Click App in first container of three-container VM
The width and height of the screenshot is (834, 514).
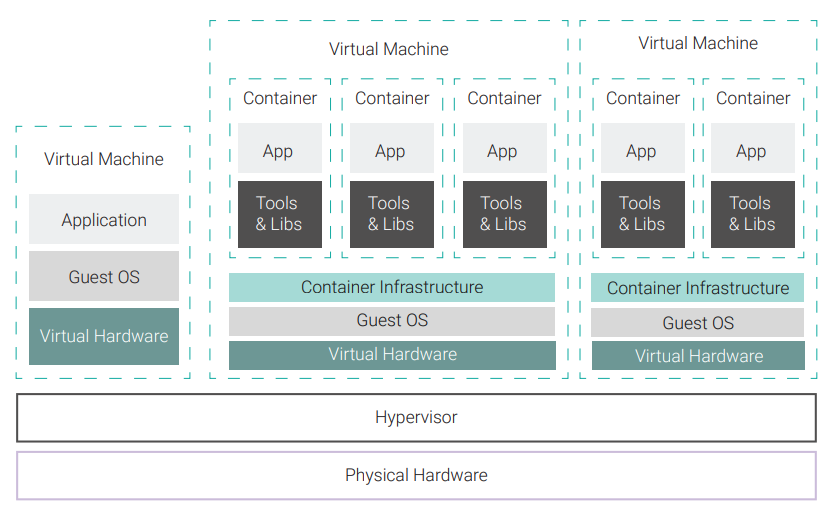coord(280,148)
